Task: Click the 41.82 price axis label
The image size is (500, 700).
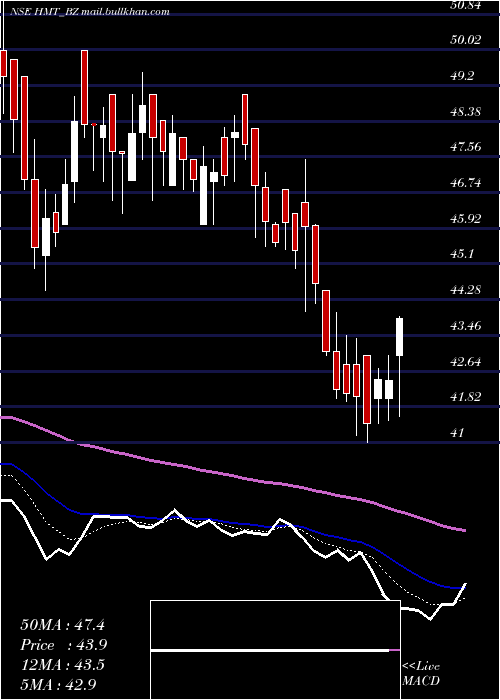Action: [x=466, y=397]
